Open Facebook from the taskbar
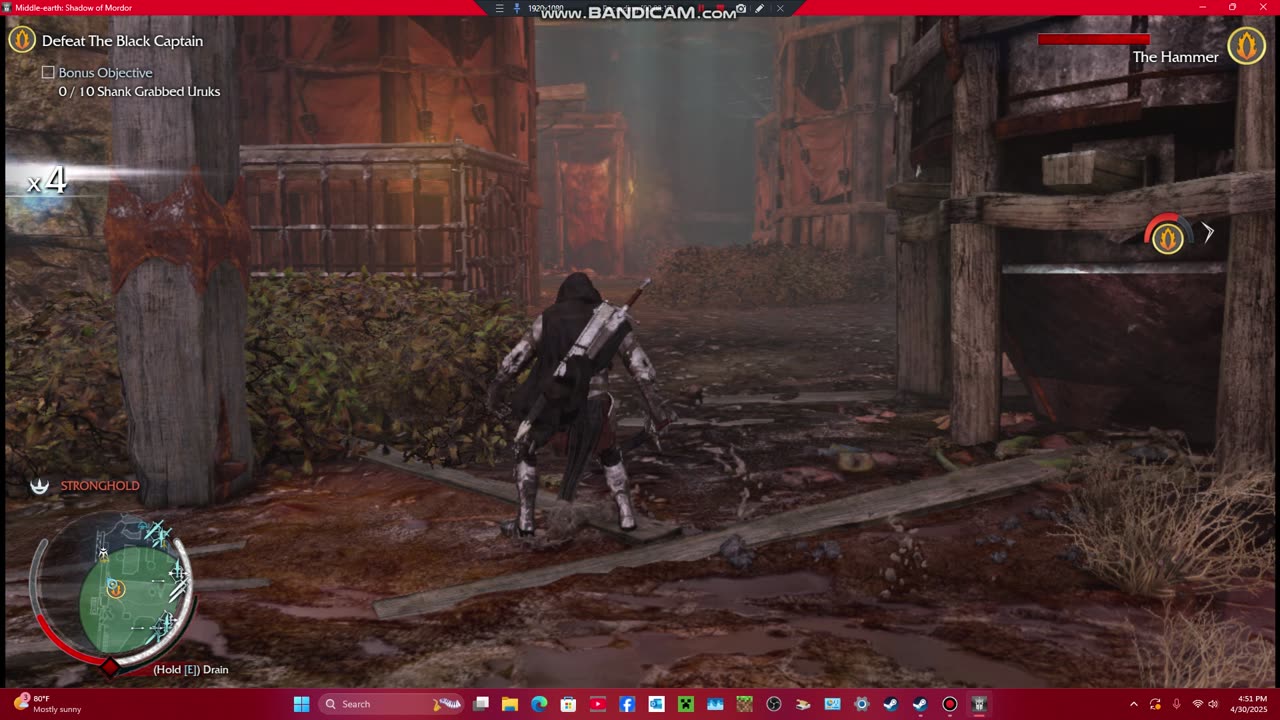Screen dimensions: 1280x720 click(627, 704)
